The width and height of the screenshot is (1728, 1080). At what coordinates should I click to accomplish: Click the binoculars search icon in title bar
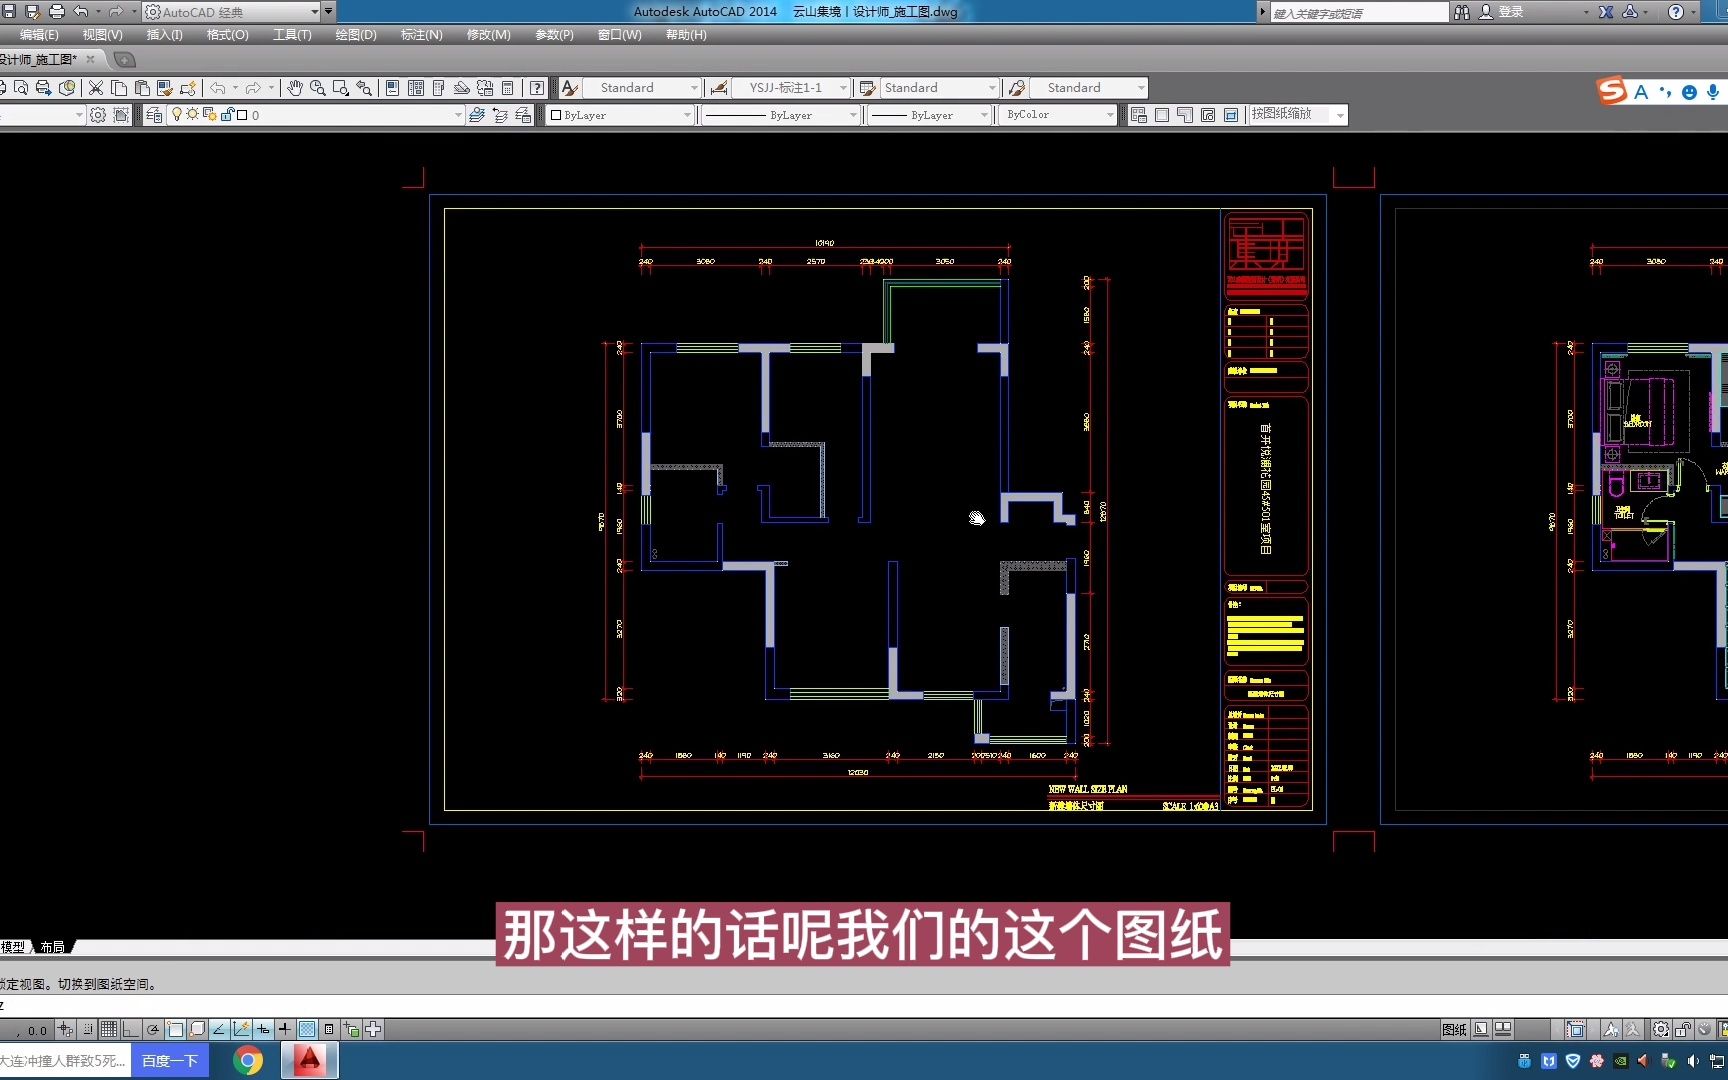pos(1462,12)
